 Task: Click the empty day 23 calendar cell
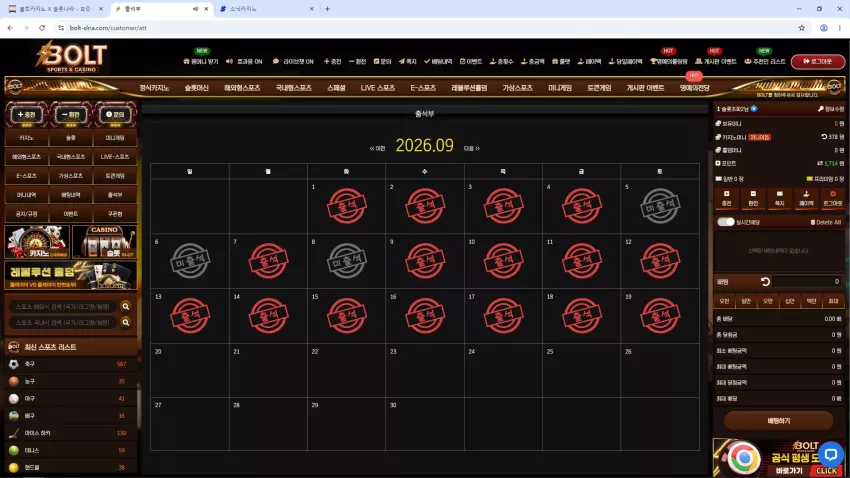point(424,370)
